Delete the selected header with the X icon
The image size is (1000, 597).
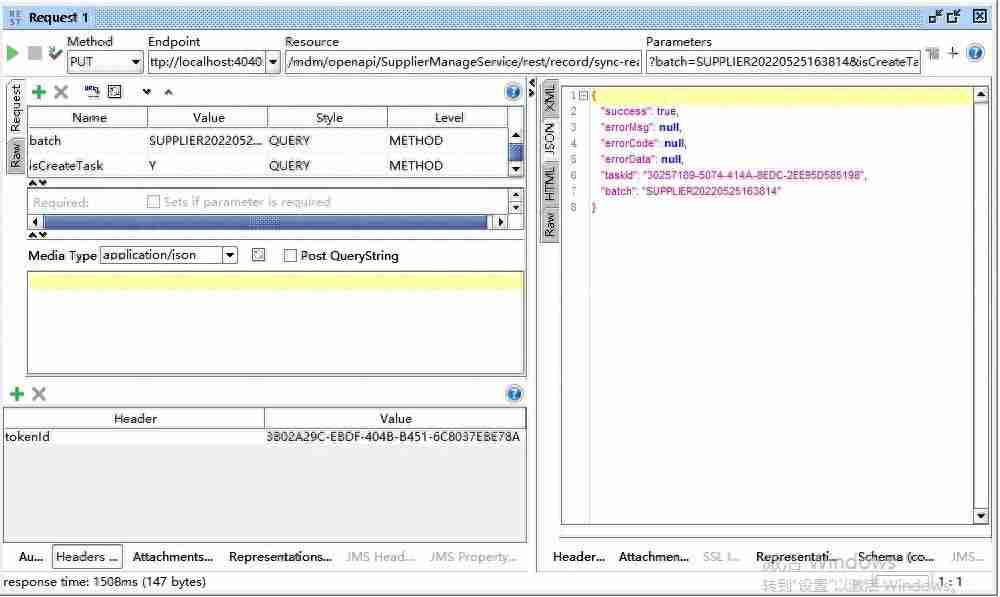point(39,394)
